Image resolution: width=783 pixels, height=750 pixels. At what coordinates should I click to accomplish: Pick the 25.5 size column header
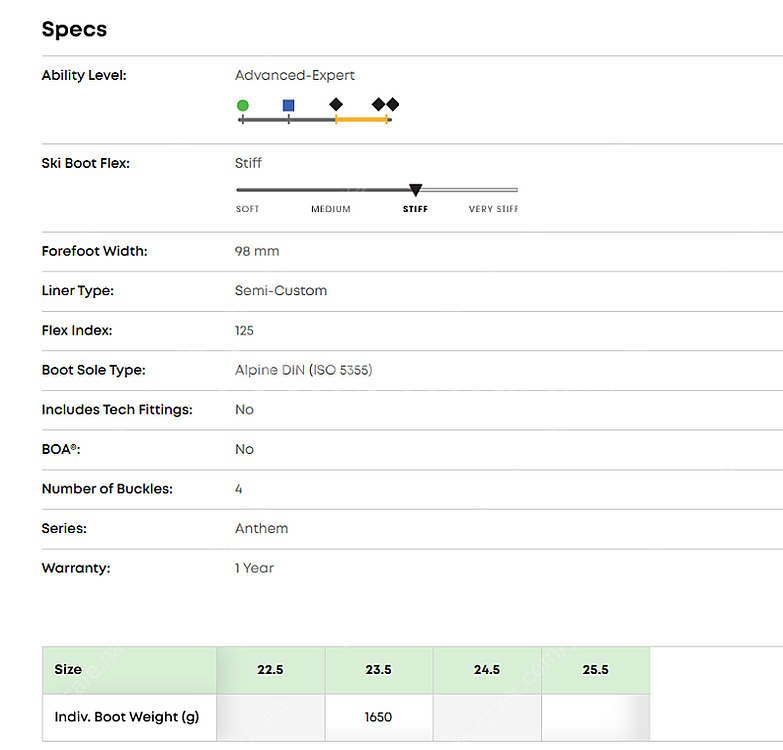595,670
